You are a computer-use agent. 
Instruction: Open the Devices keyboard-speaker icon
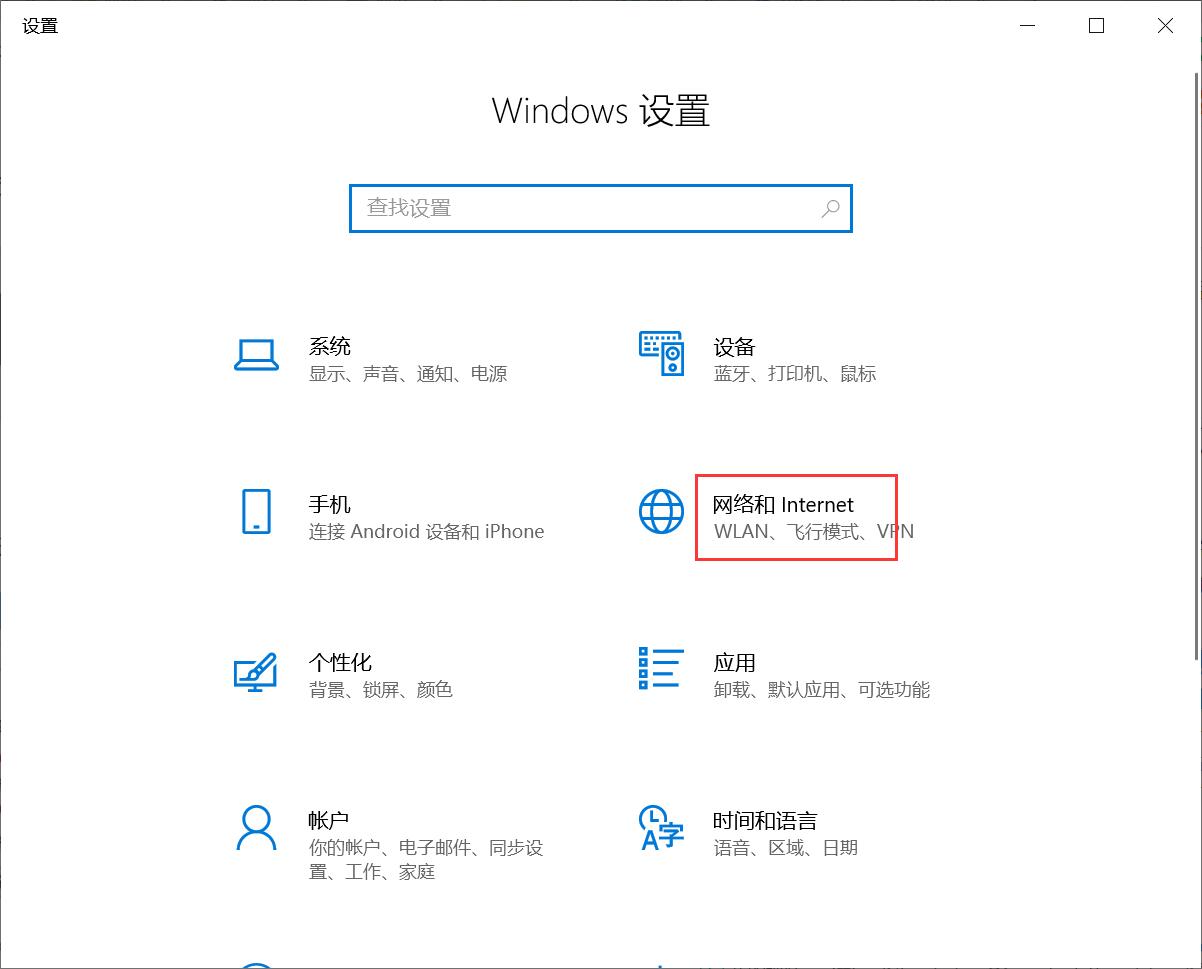pos(661,353)
